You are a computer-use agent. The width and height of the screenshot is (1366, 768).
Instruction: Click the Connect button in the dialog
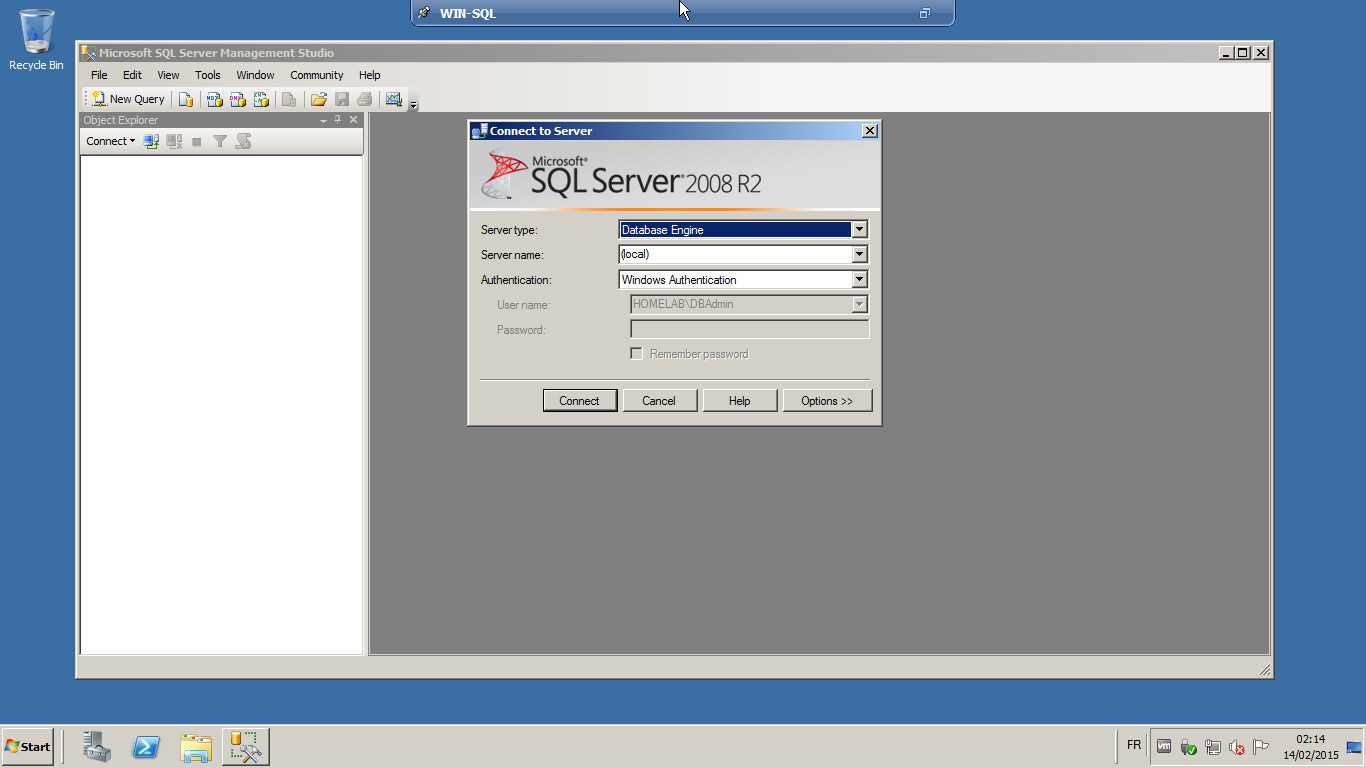point(580,401)
